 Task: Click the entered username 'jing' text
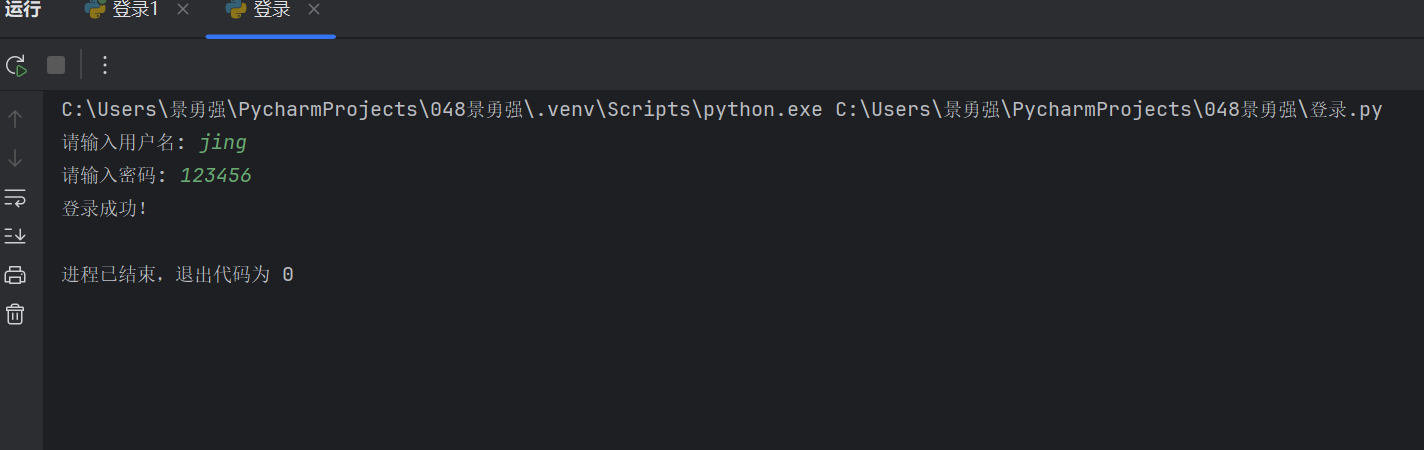pyautogui.click(x=223, y=143)
